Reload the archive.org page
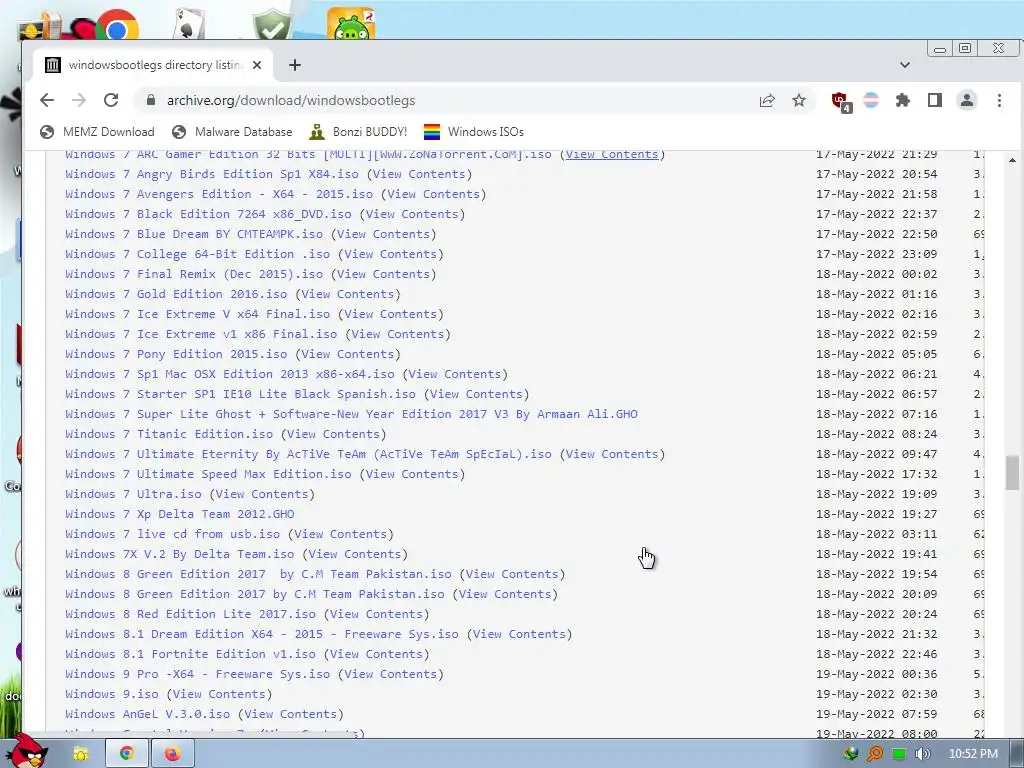This screenshot has width=1024, height=768. 111,101
